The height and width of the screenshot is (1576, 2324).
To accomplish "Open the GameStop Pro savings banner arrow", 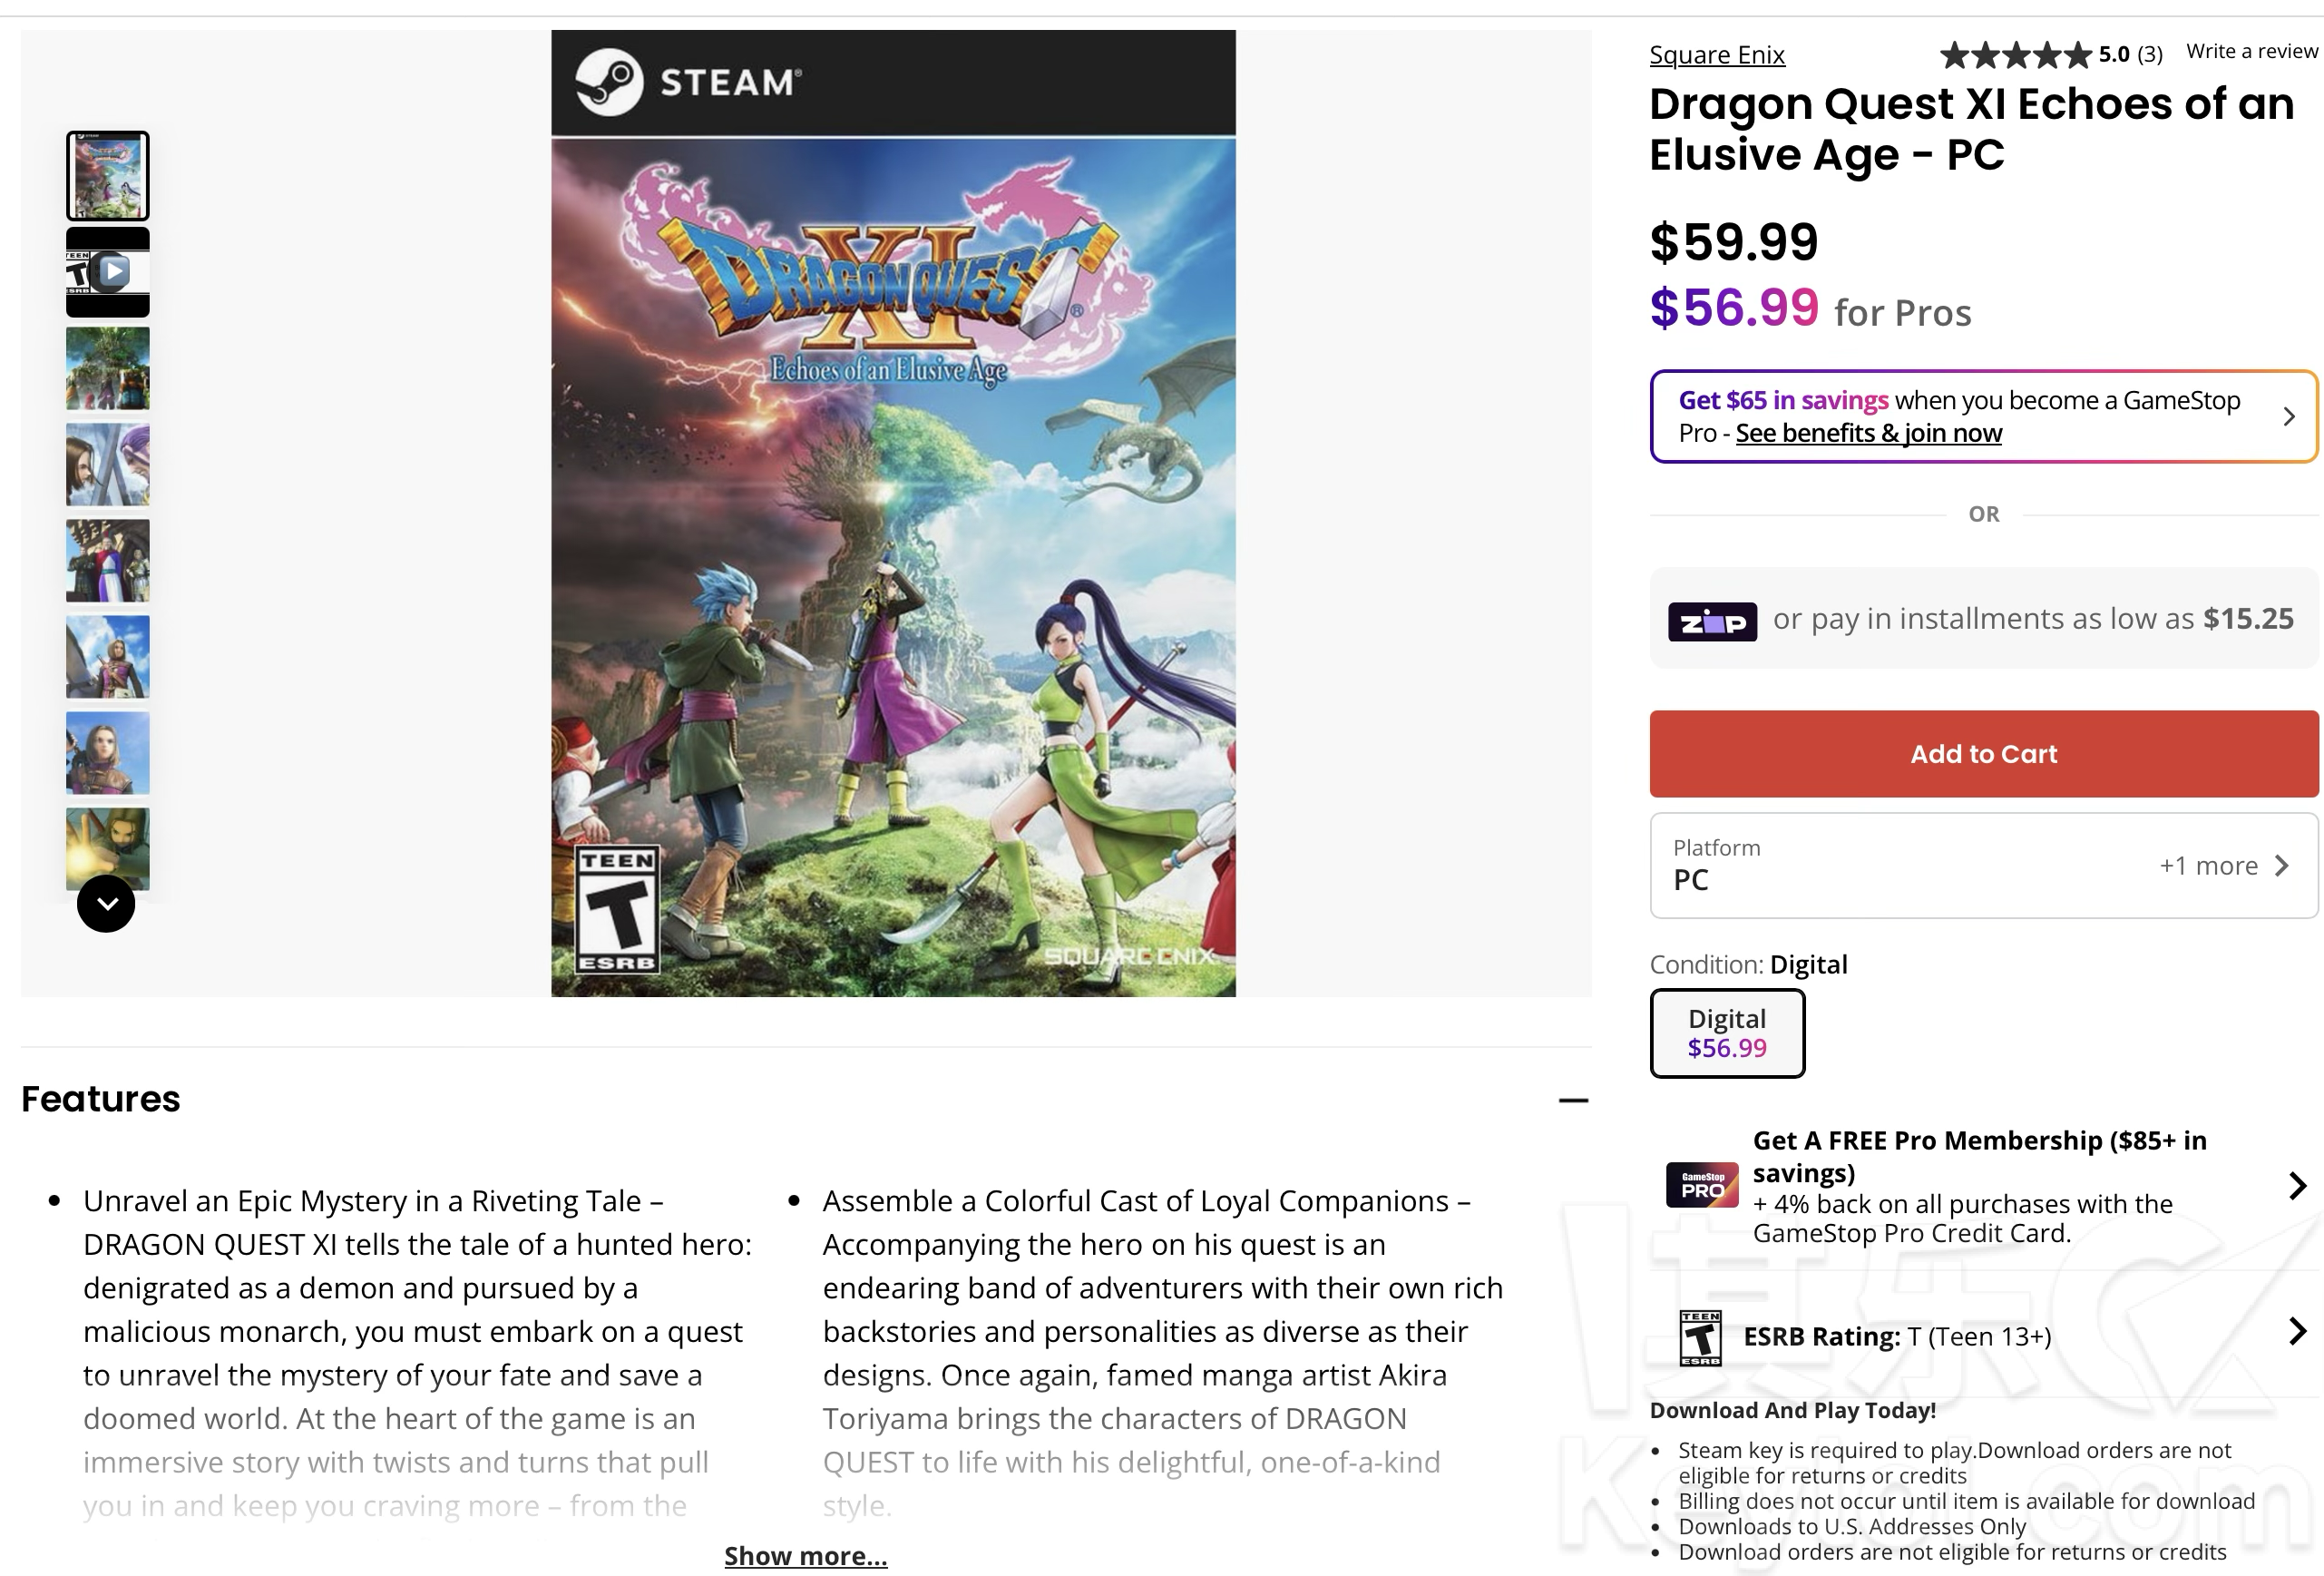I will click(x=2288, y=416).
